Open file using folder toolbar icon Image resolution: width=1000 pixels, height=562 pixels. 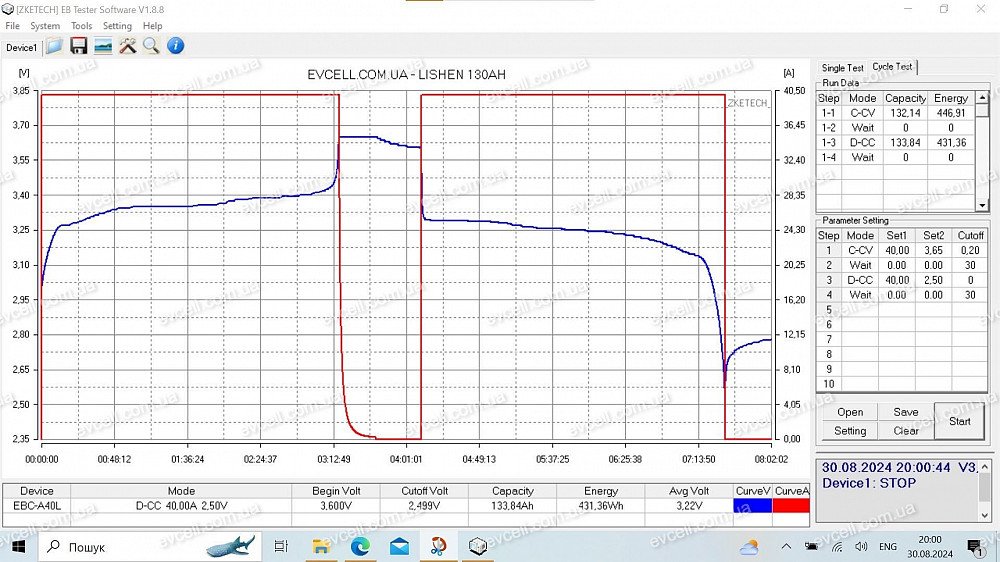54,46
